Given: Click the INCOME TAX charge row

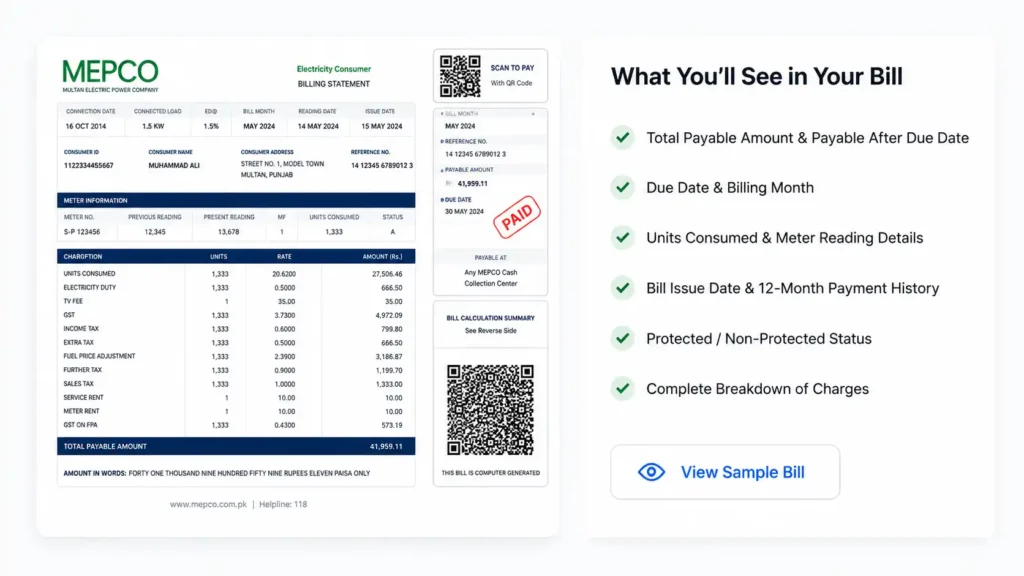Looking at the screenshot, I should tap(236, 328).
